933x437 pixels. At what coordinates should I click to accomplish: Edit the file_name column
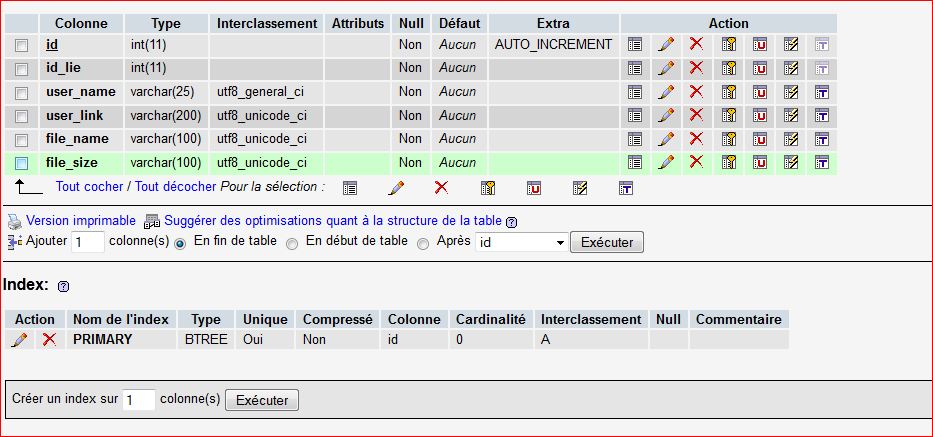[666, 139]
